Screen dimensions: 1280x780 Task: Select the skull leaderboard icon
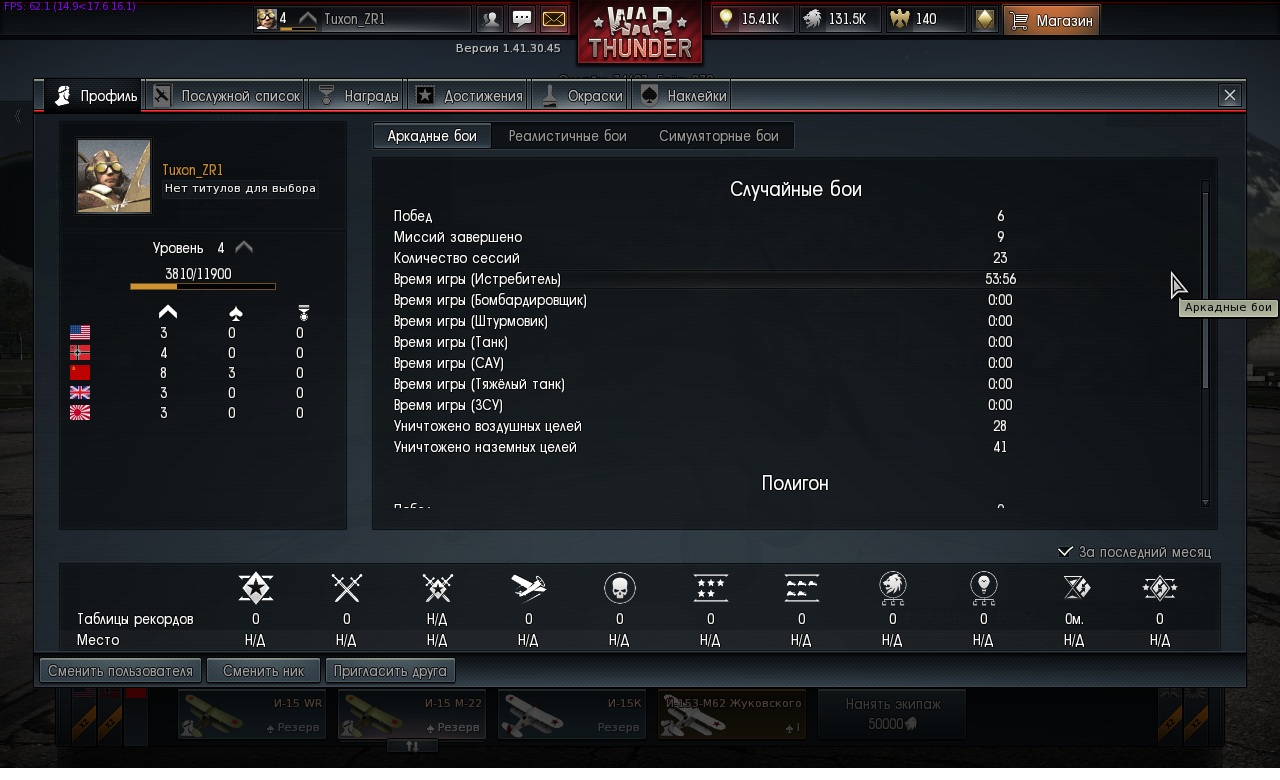pyautogui.click(x=620, y=588)
